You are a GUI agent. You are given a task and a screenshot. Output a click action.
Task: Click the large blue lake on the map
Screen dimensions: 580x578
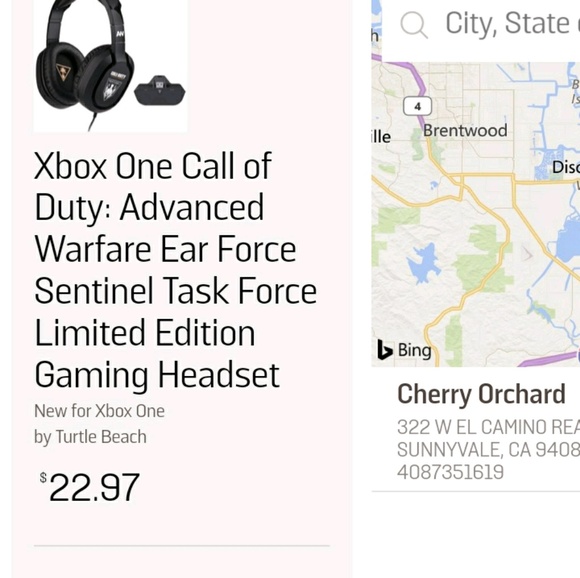(x=565, y=242)
